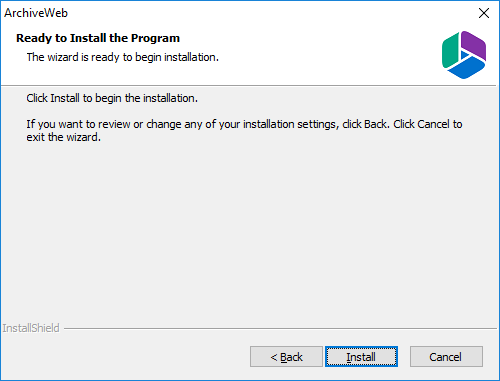Close the ArchiveWeb installer window
500x381 pixels.
[x=484, y=13]
